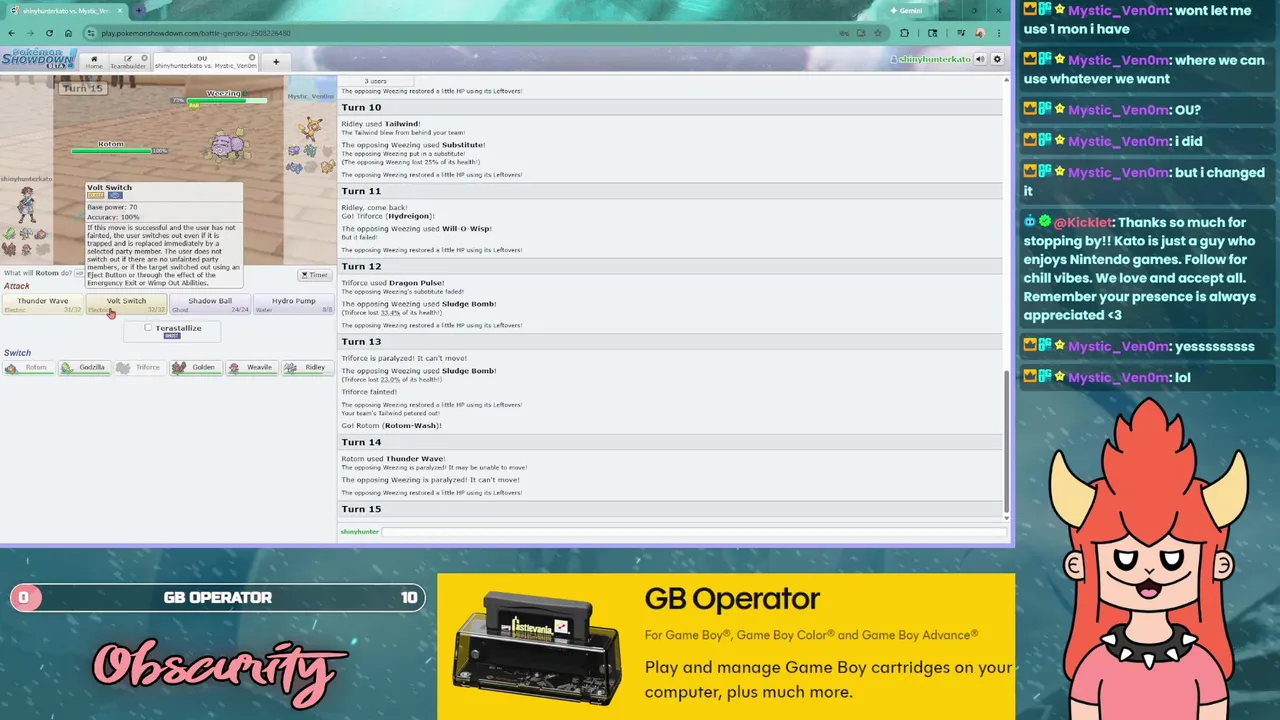Click the Pokemon Showdown logo

click(38, 59)
